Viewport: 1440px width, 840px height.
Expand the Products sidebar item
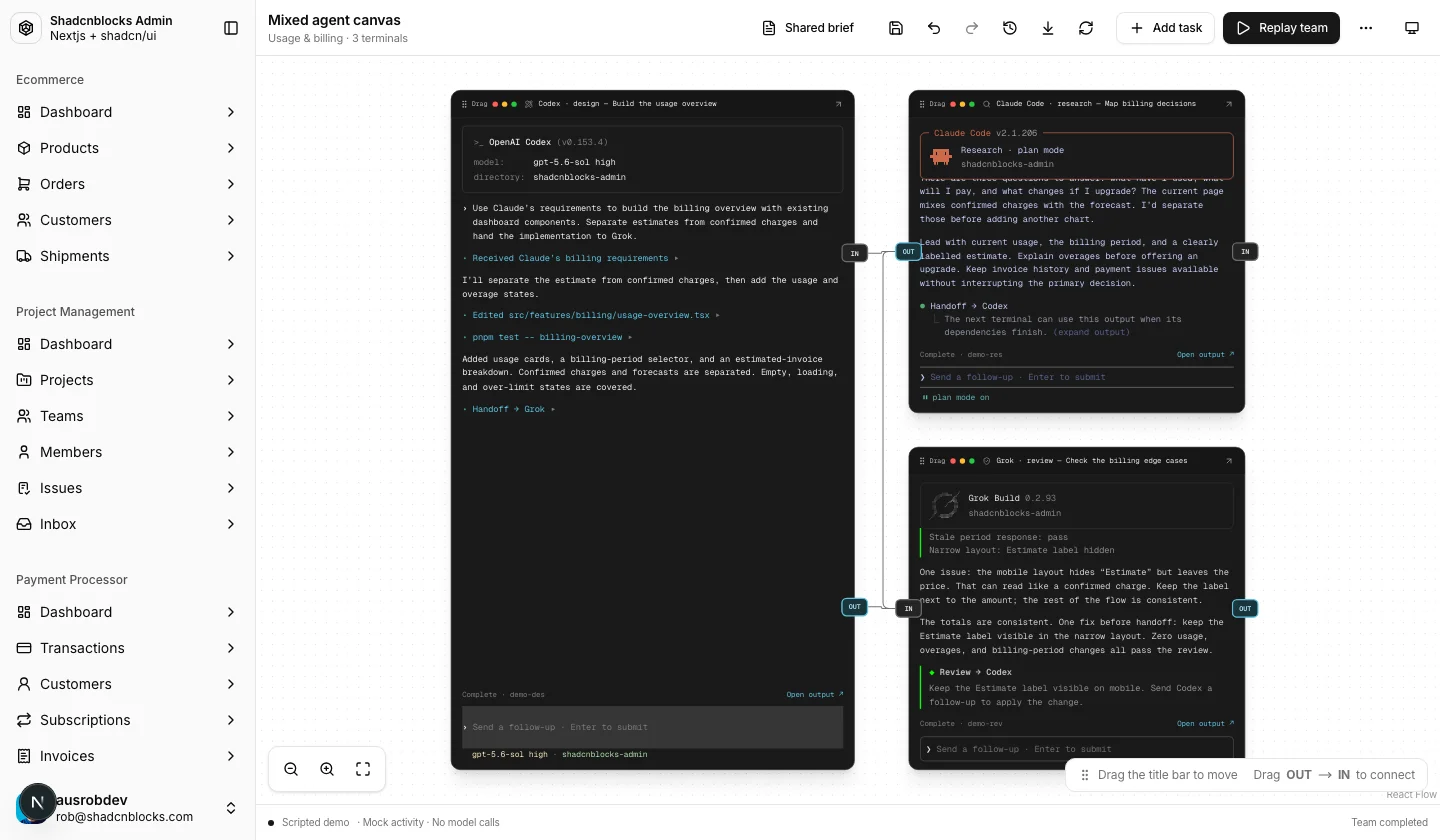point(231,148)
